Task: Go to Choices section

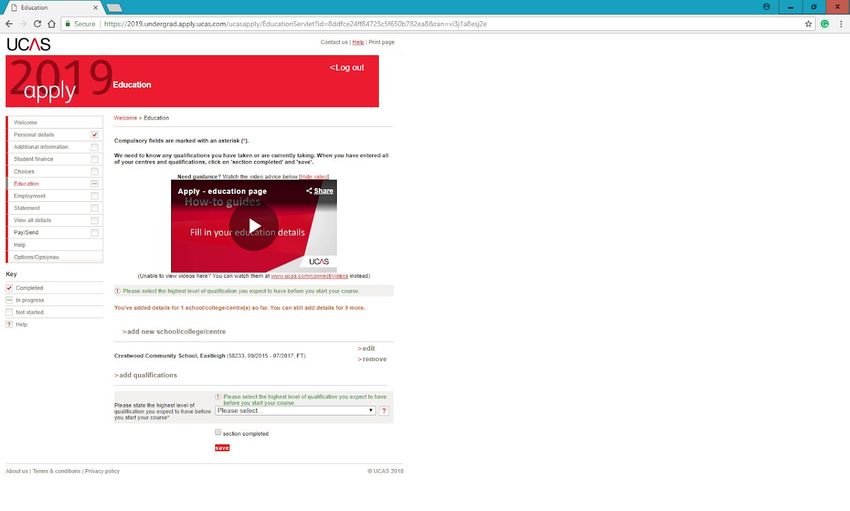Action: point(24,171)
